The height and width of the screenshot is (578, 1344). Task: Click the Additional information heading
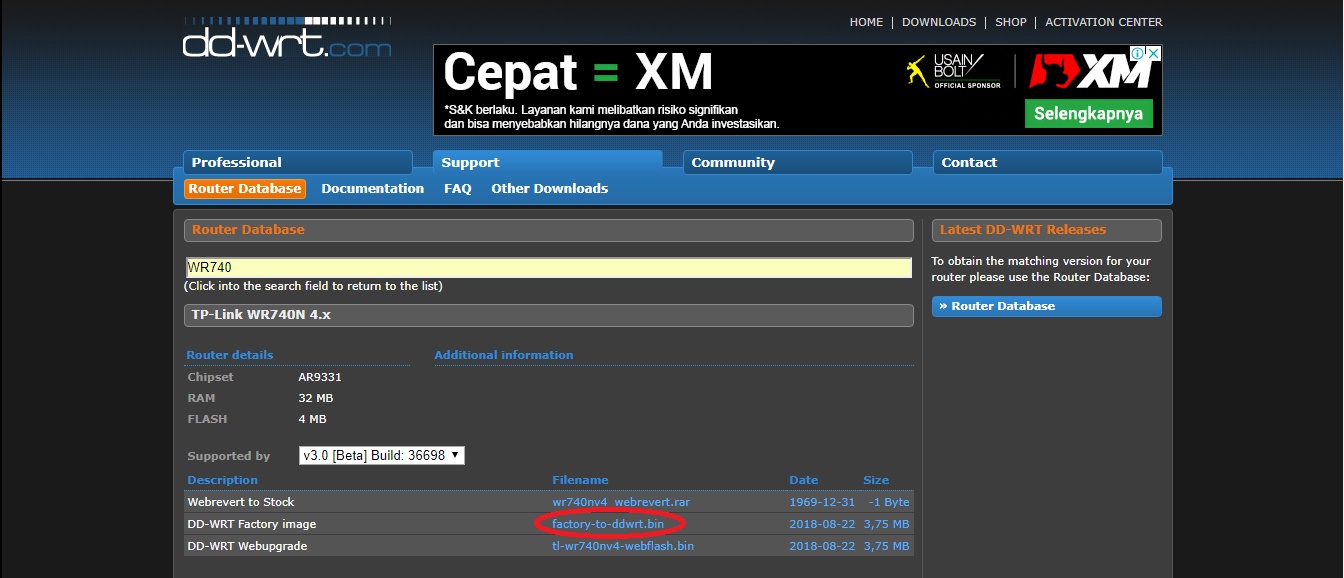pyautogui.click(x=504, y=355)
